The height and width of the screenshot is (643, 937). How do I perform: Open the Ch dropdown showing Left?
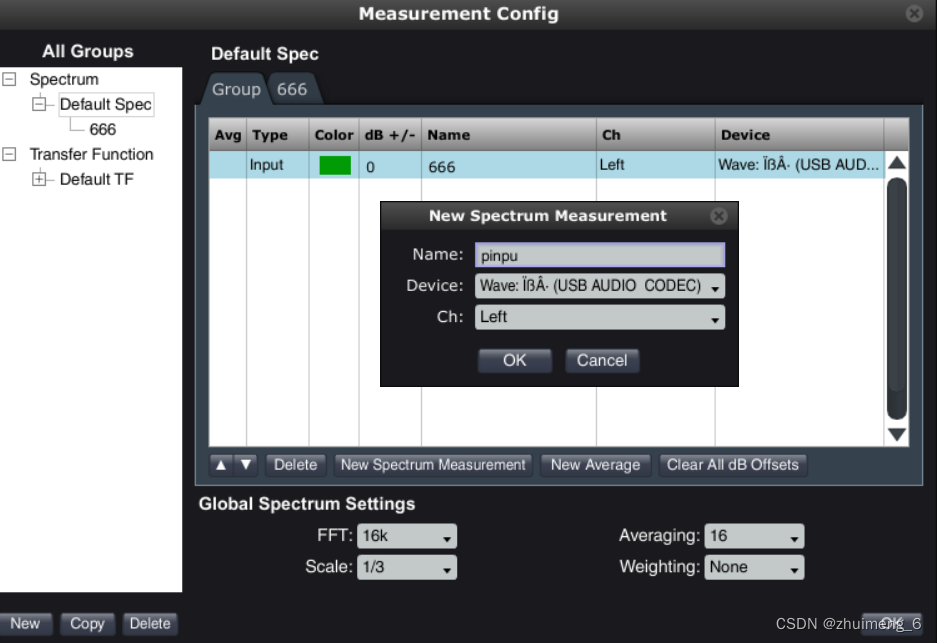[599, 317]
